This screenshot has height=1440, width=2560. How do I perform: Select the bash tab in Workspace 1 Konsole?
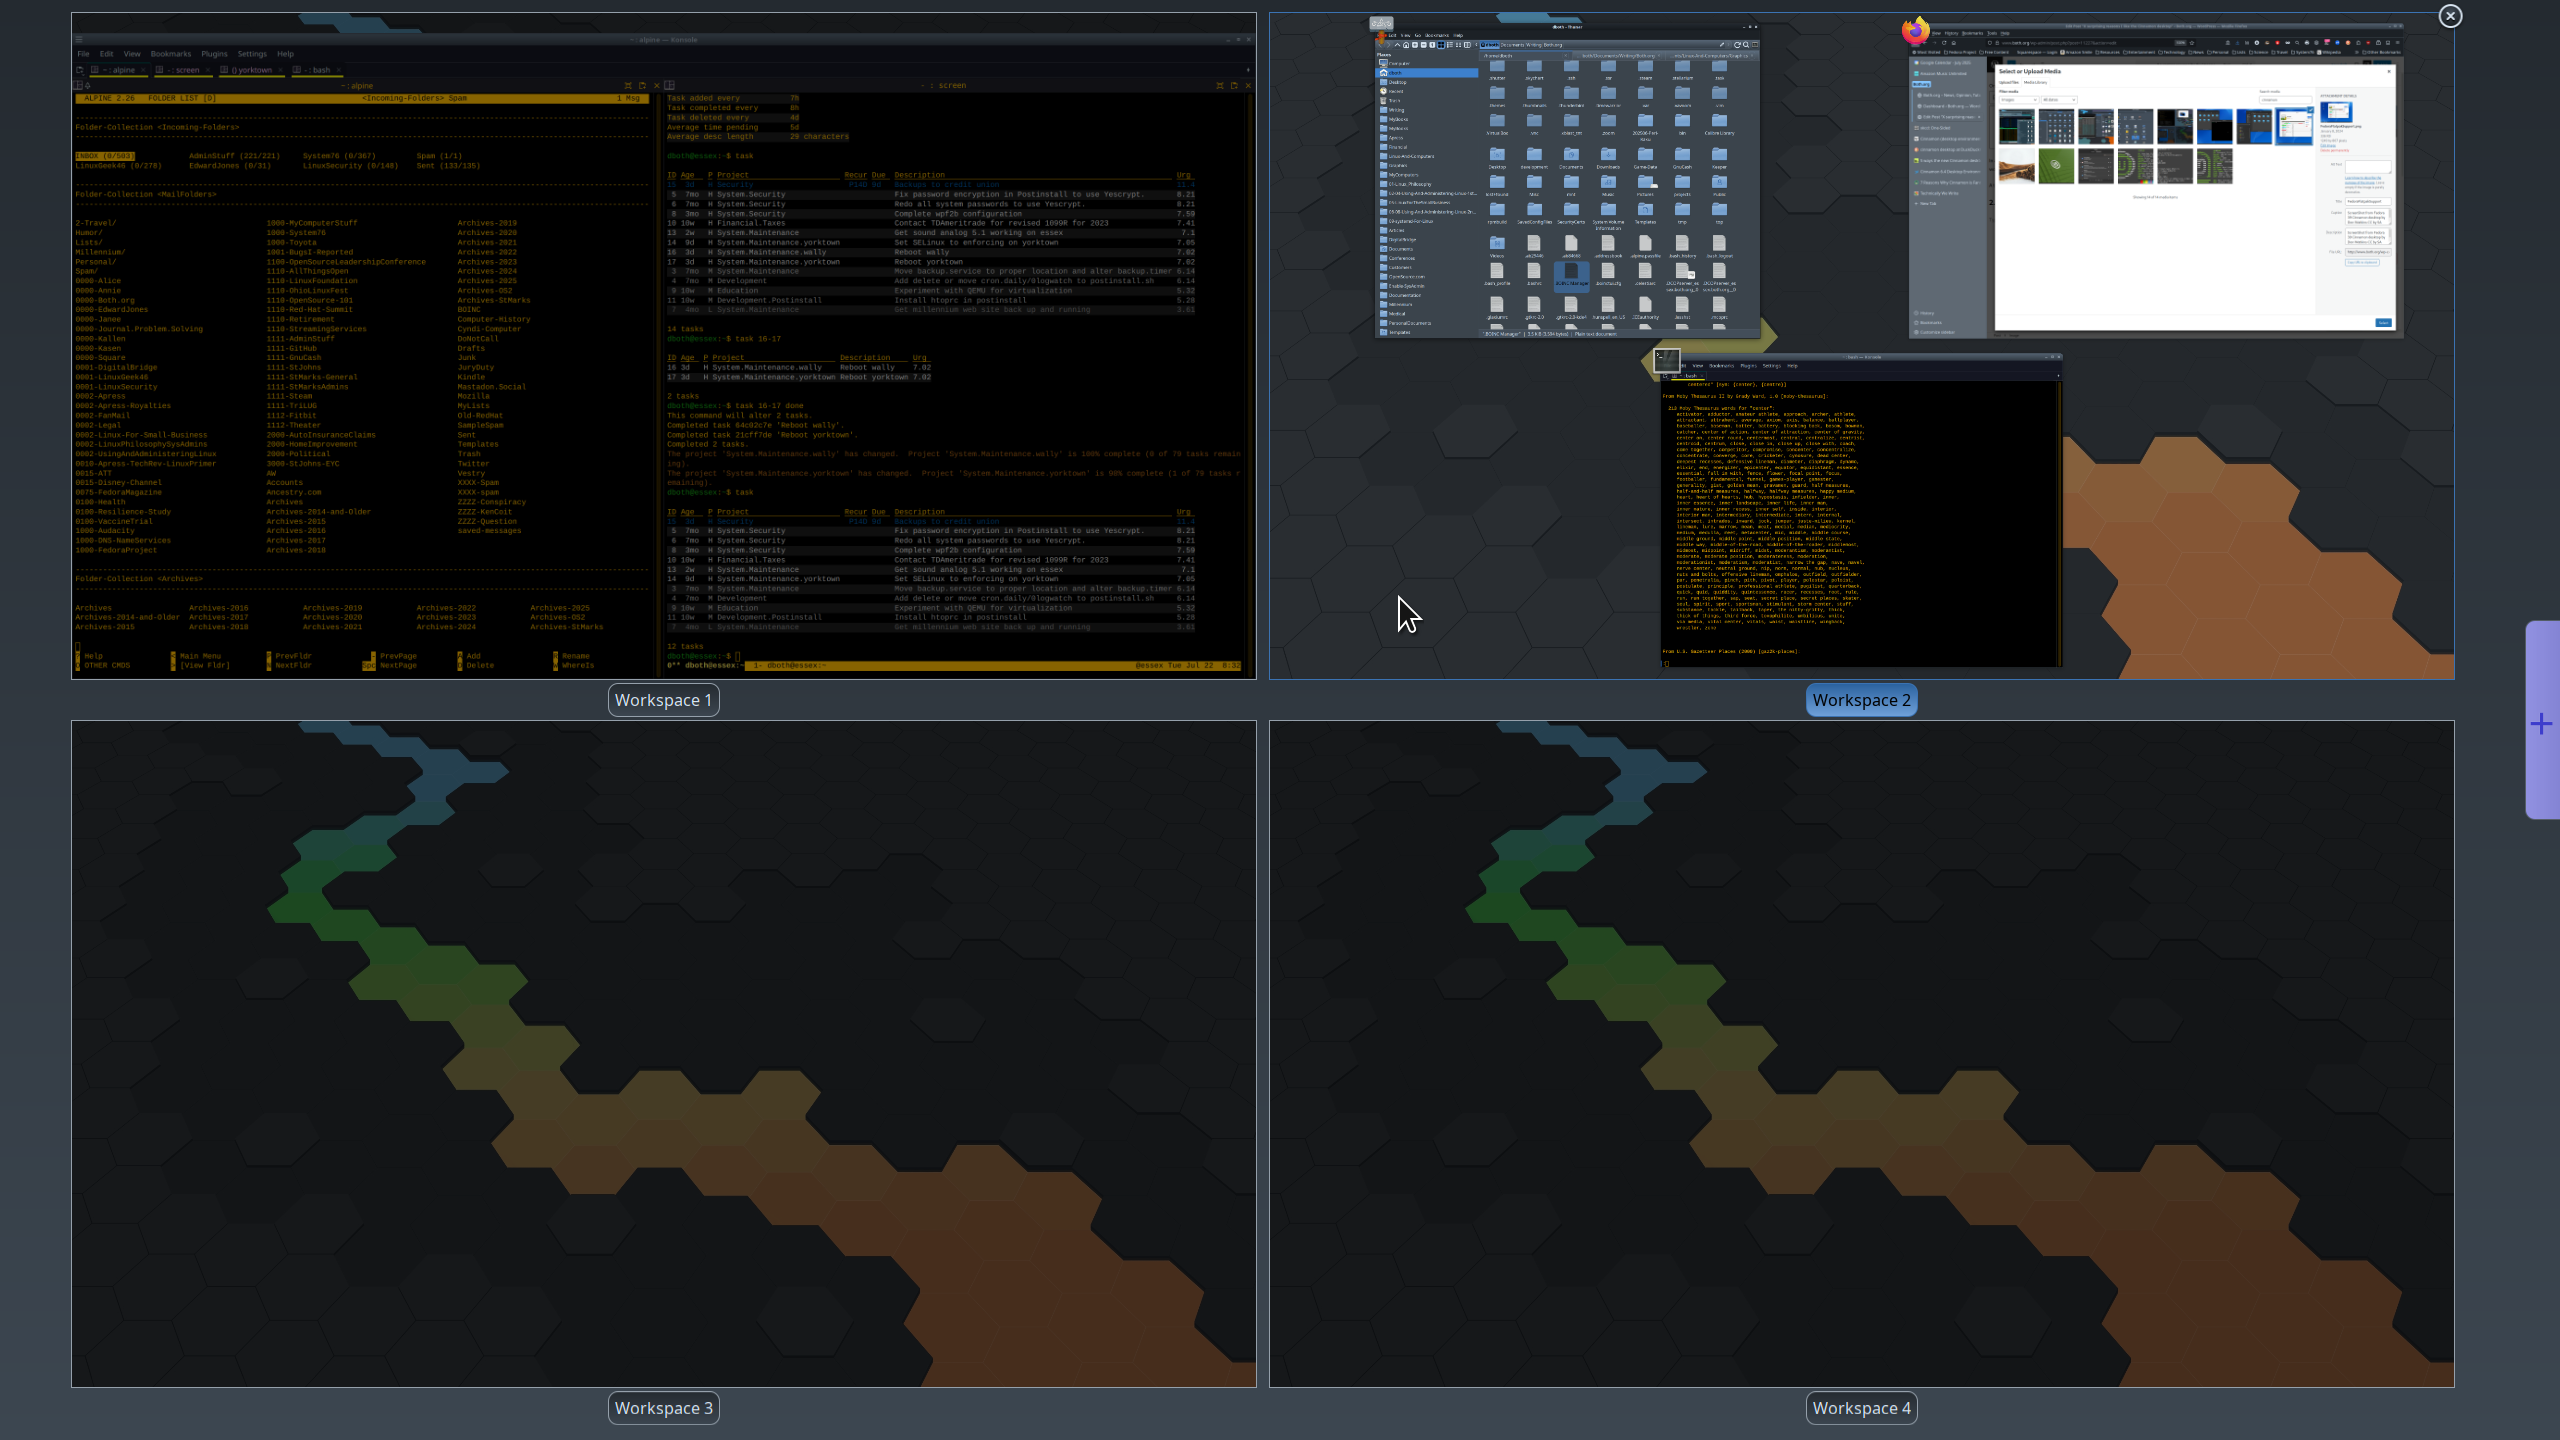coord(318,70)
